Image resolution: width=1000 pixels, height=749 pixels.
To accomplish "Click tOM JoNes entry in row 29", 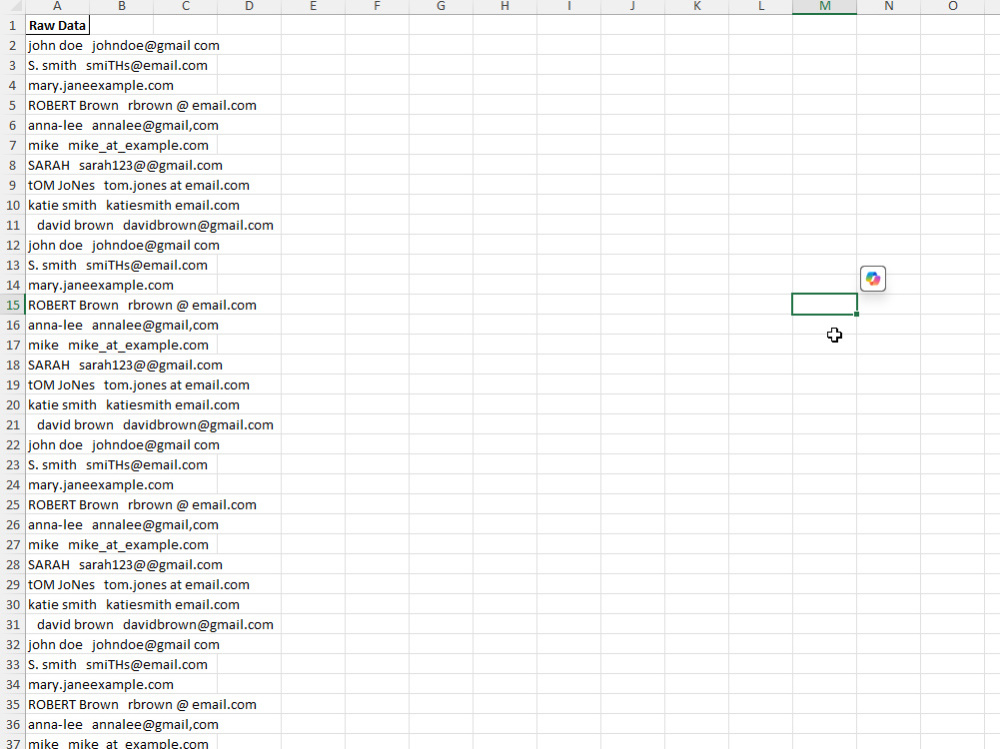I will [x=138, y=585].
